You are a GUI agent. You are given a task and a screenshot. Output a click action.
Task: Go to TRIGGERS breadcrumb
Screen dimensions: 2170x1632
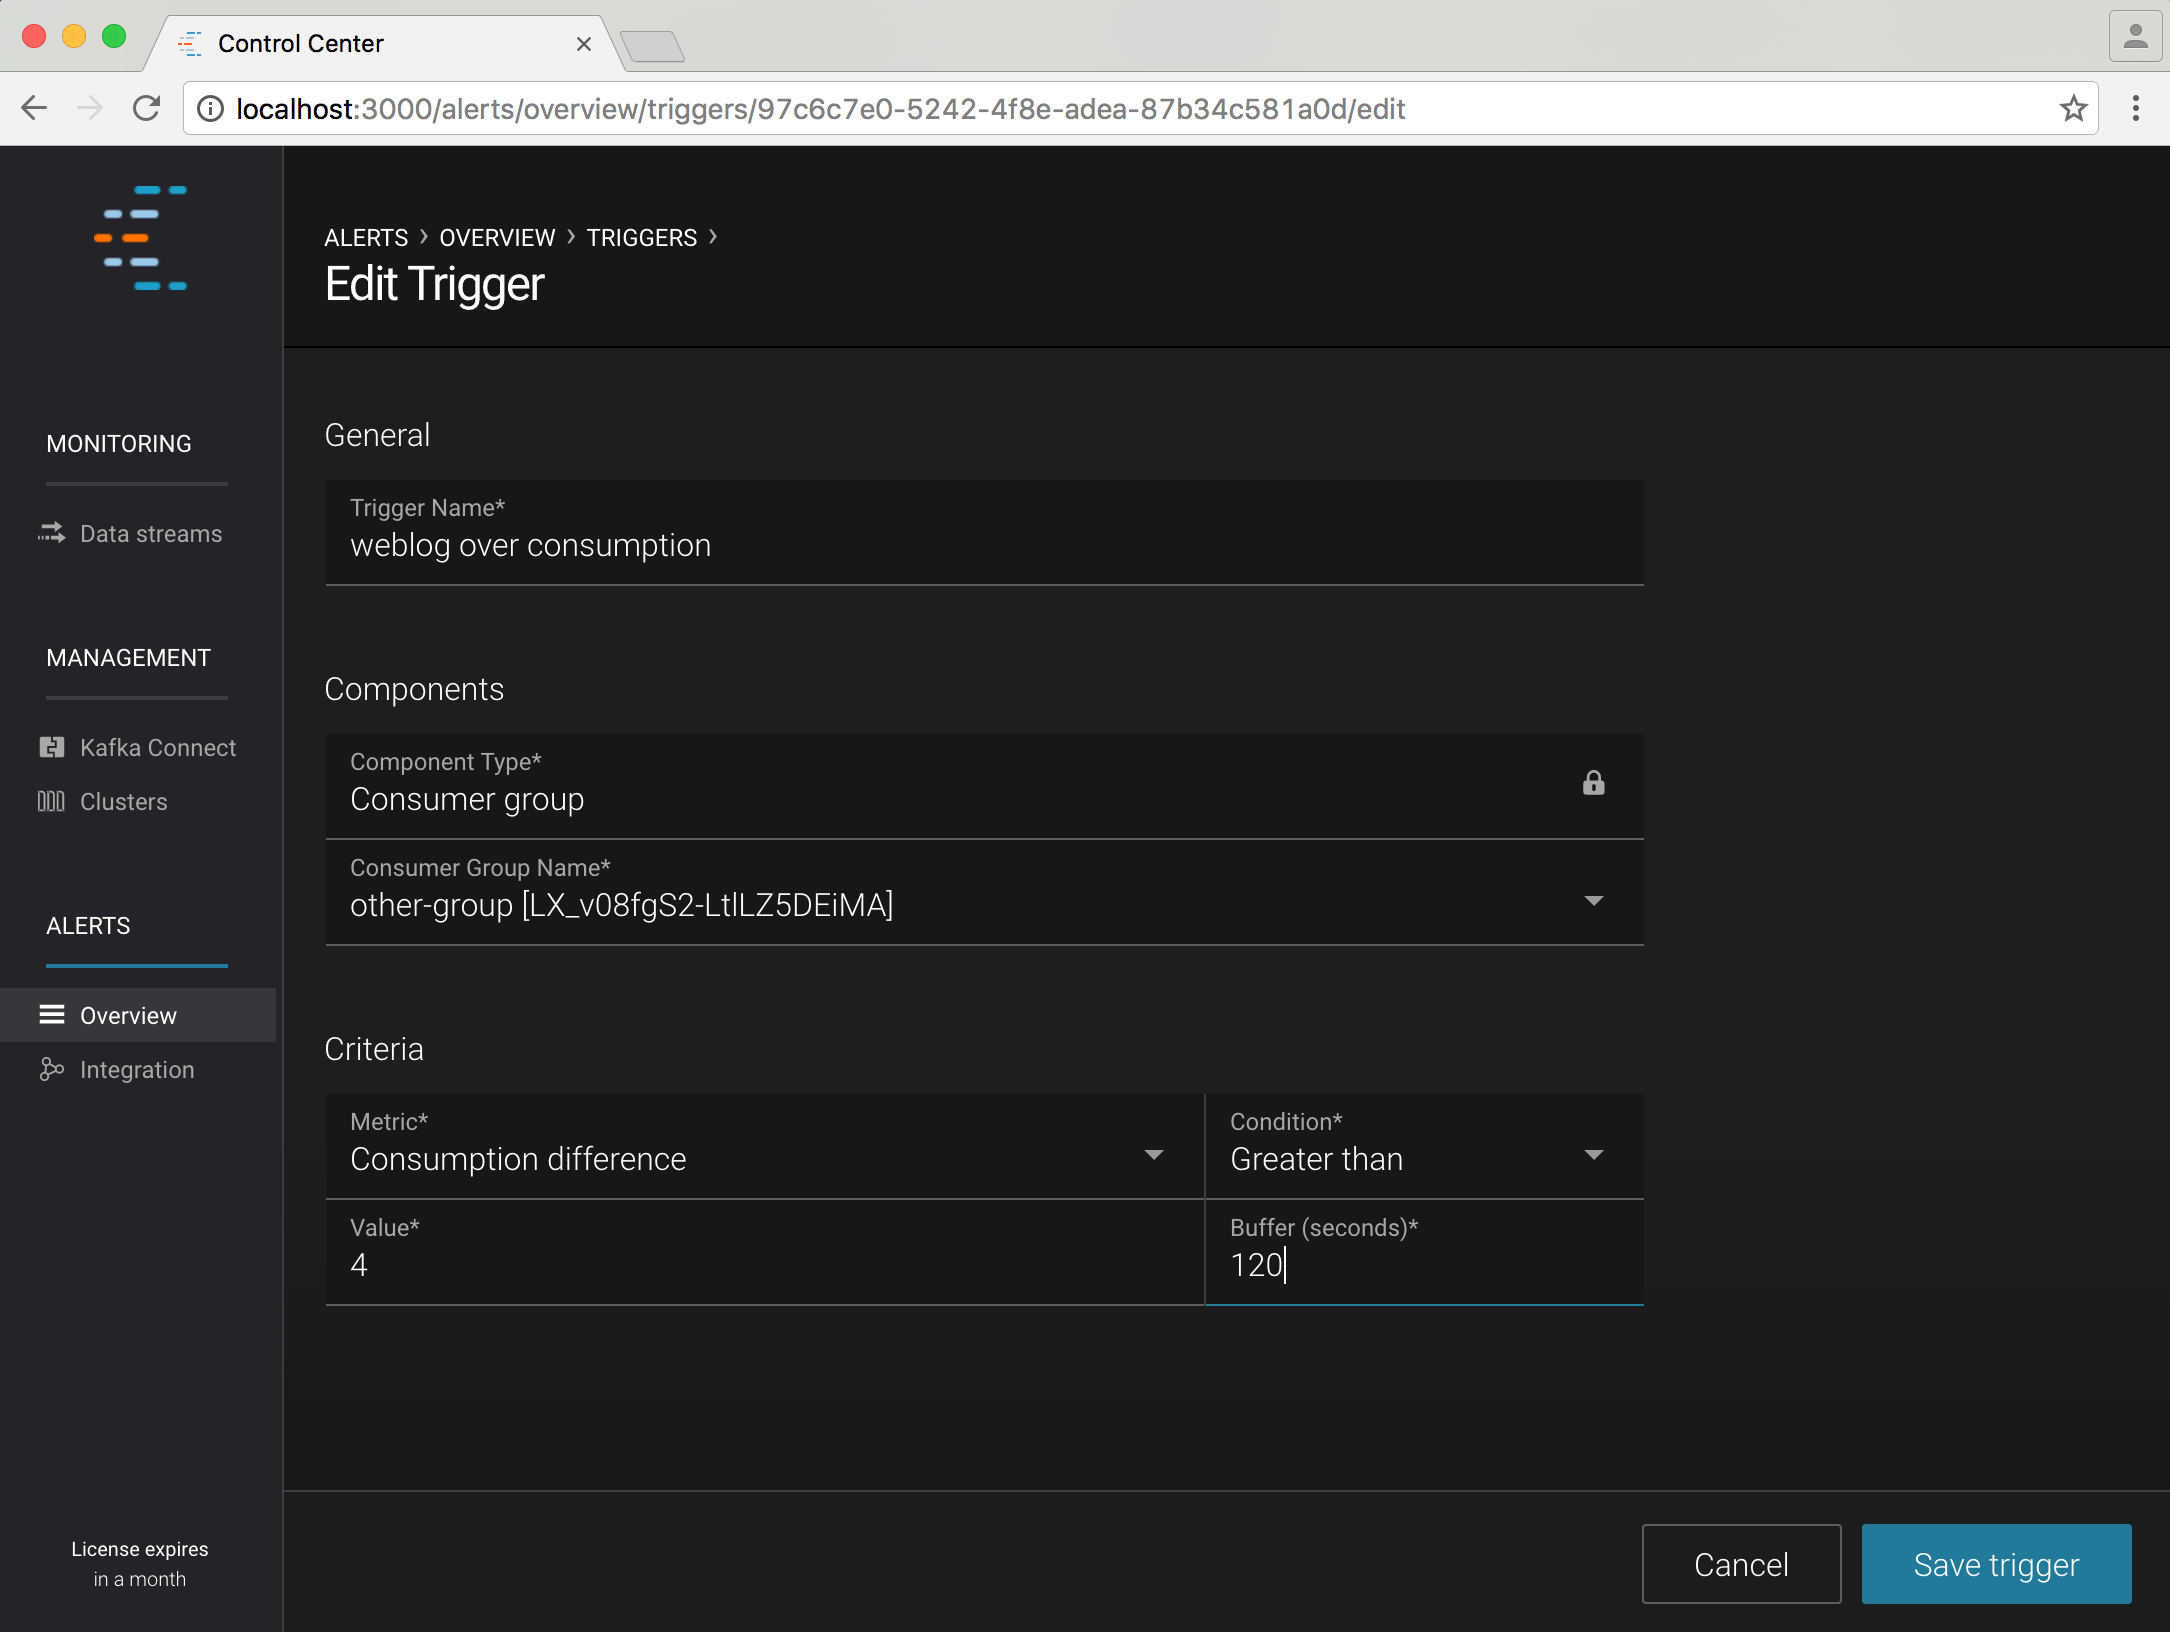641,238
